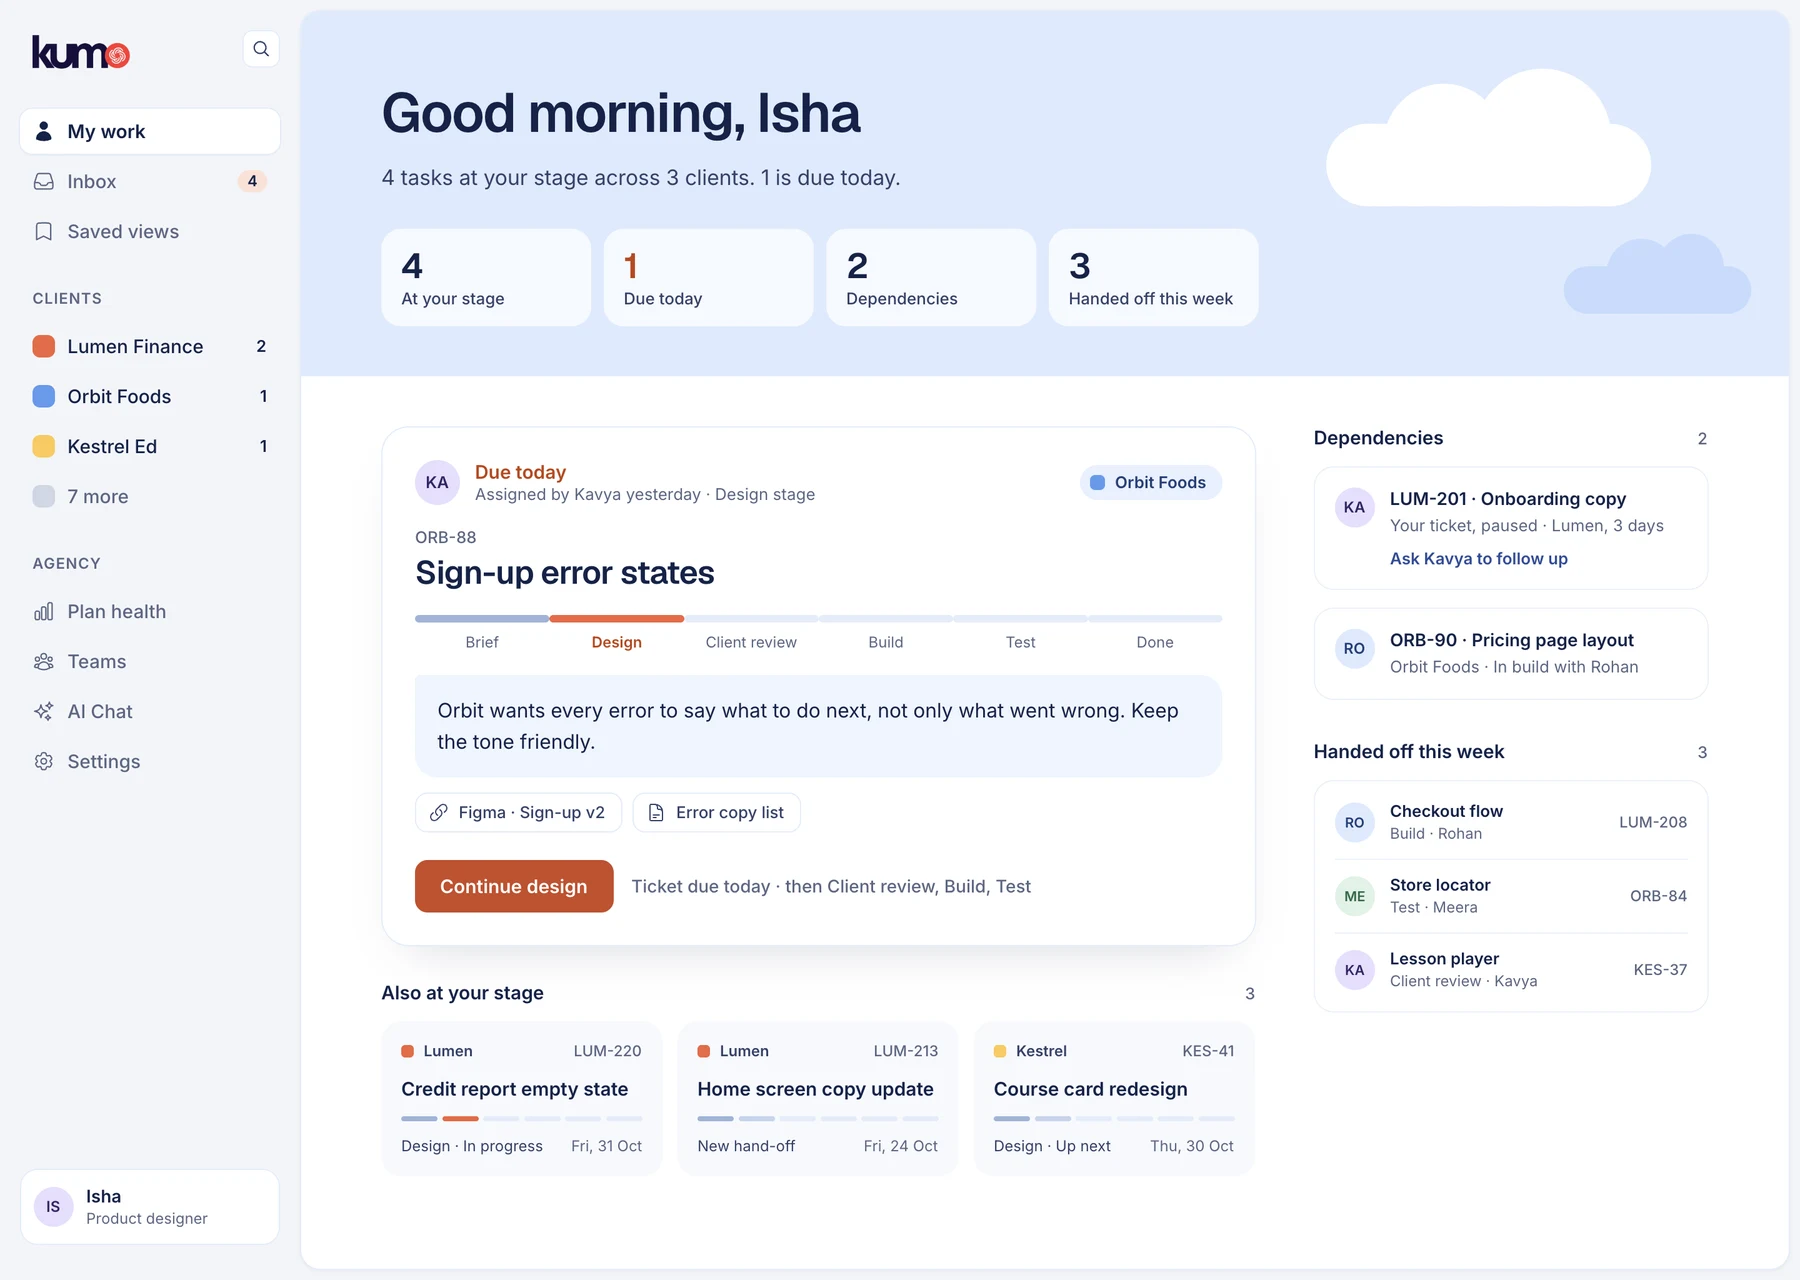Open the Error copy list attachment
Viewport: 1800px width, 1280px height.
point(716,812)
